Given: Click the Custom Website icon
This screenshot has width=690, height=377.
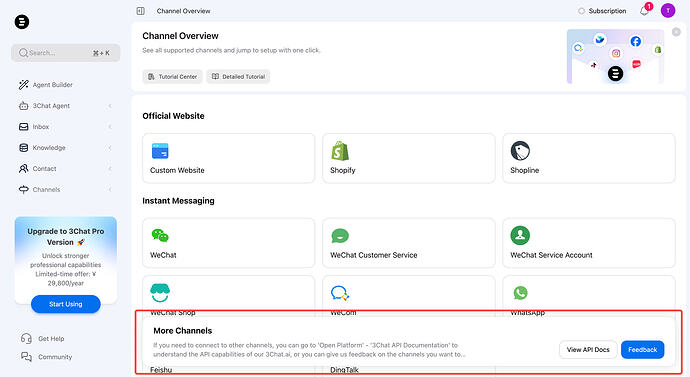Looking at the screenshot, I should [x=160, y=150].
